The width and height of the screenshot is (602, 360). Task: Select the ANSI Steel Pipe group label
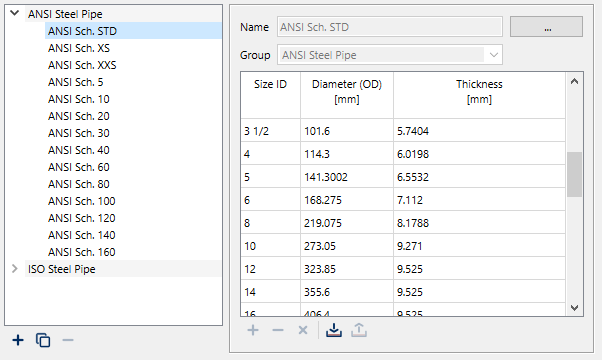click(65, 14)
